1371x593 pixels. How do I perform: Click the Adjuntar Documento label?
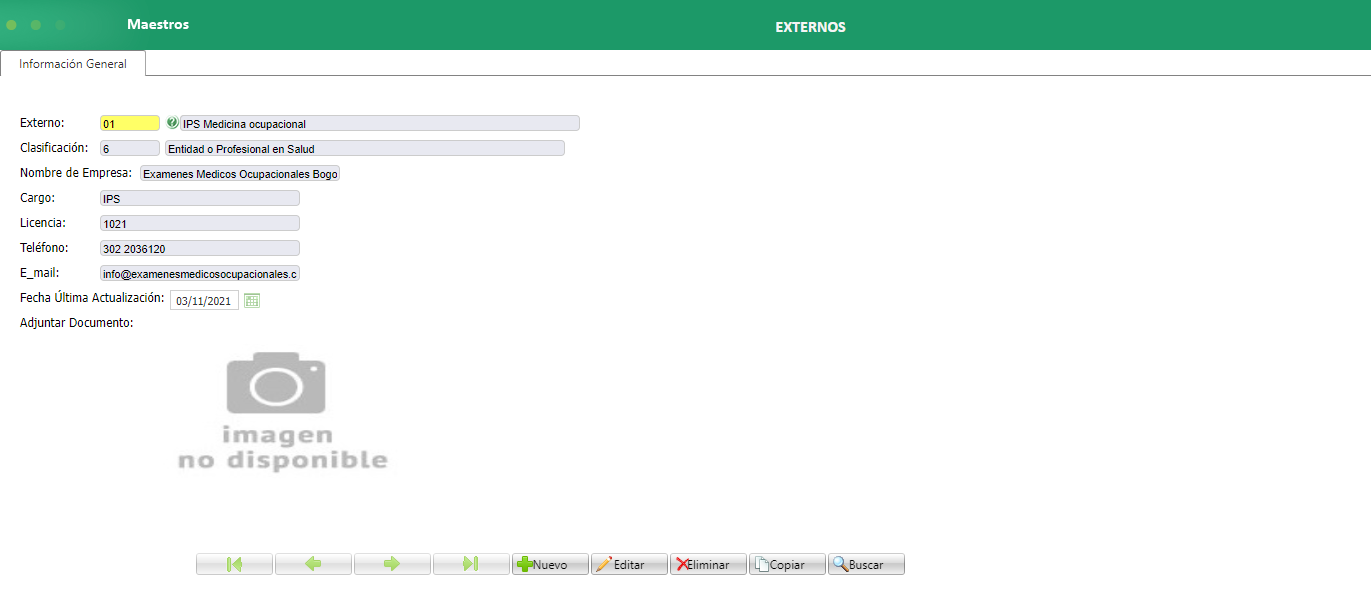pyautogui.click(x=77, y=323)
